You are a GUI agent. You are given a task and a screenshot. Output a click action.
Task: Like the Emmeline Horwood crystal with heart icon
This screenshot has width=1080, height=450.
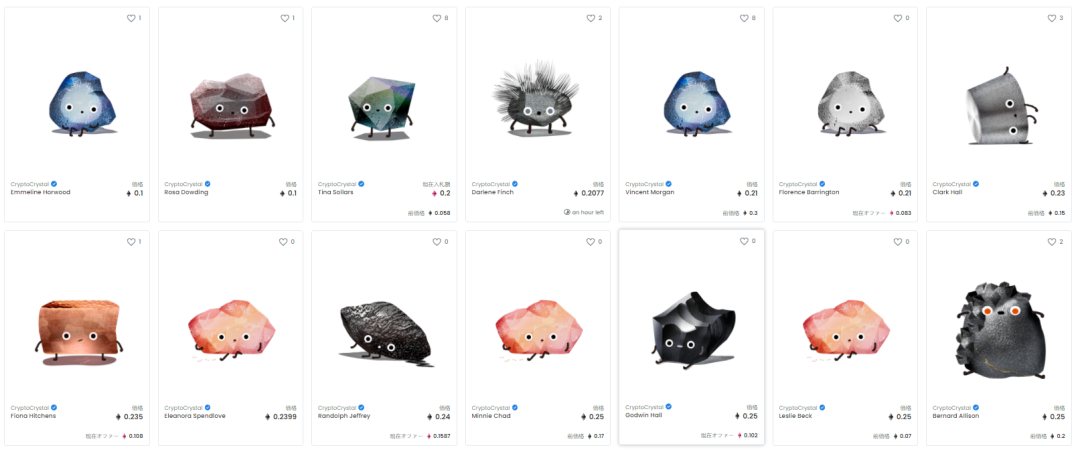tap(131, 19)
